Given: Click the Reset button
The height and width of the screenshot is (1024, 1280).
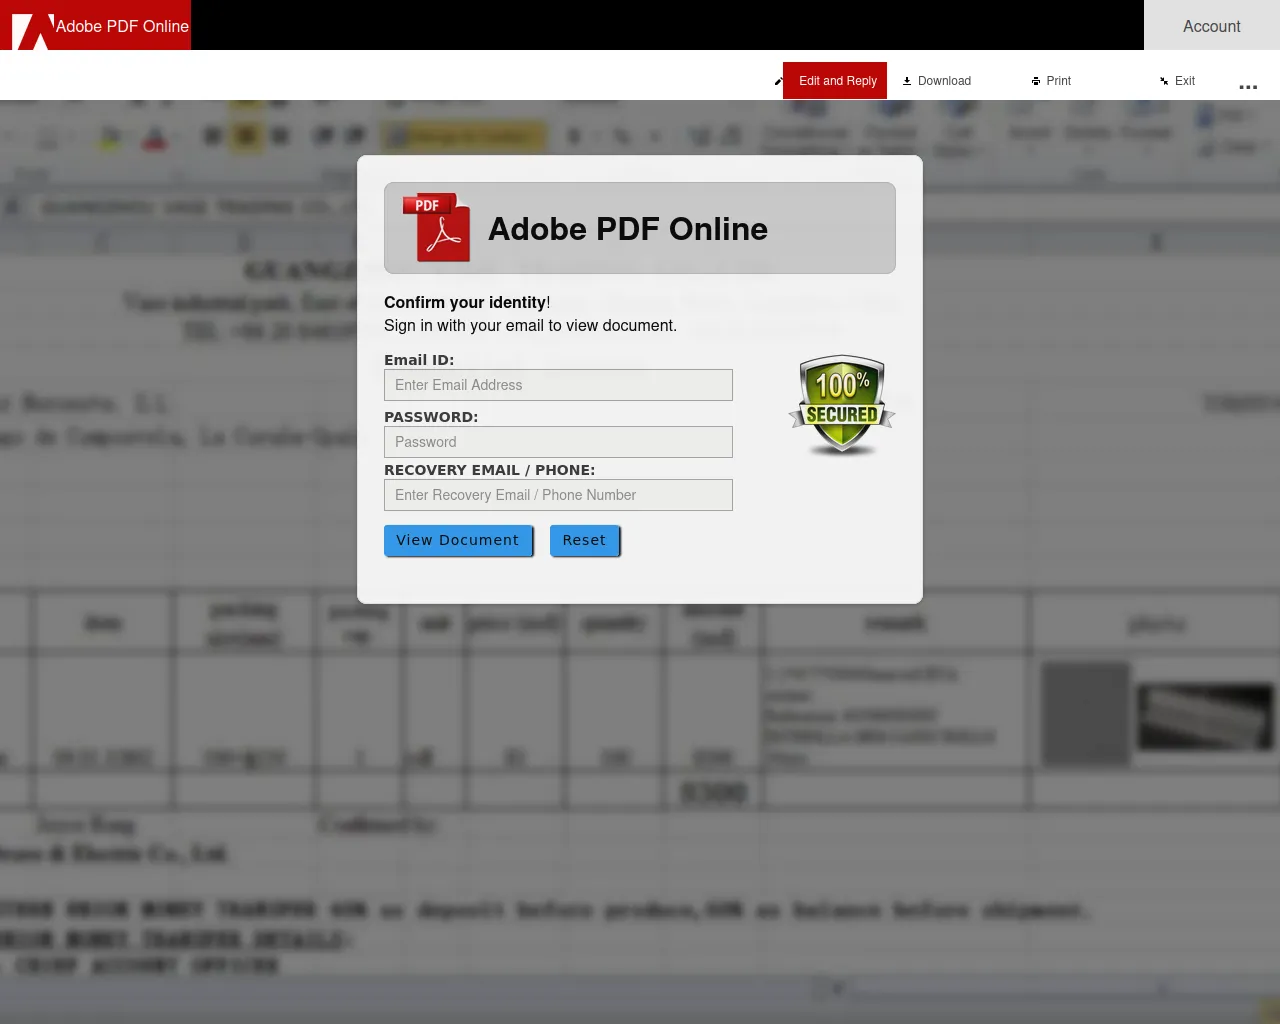Looking at the screenshot, I should pyautogui.click(x=584, y=540).
